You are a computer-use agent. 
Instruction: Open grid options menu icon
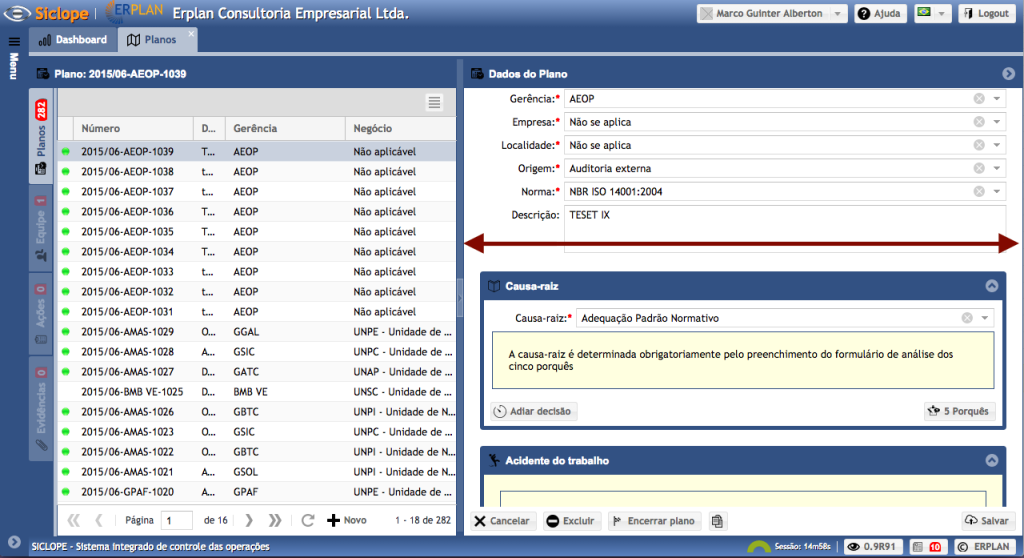[x=434, y=103]
